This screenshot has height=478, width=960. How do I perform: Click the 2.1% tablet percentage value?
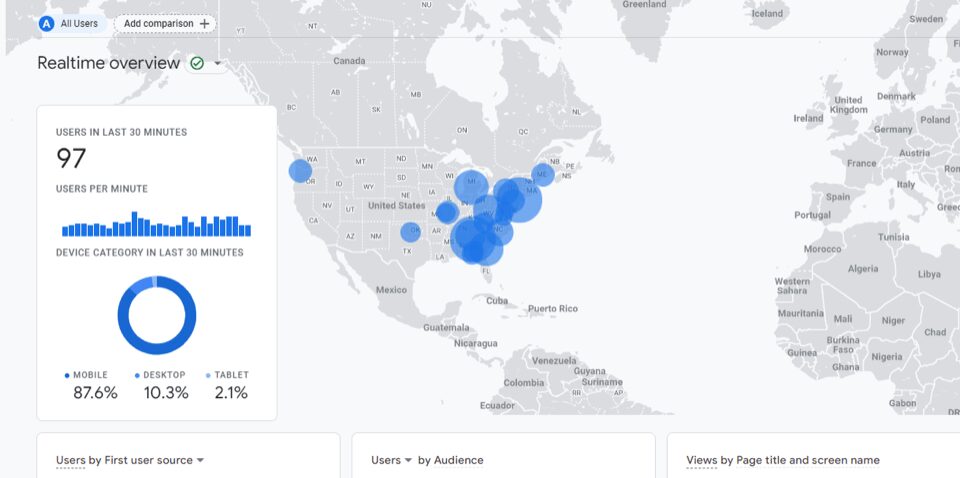[x=231, y=393]
